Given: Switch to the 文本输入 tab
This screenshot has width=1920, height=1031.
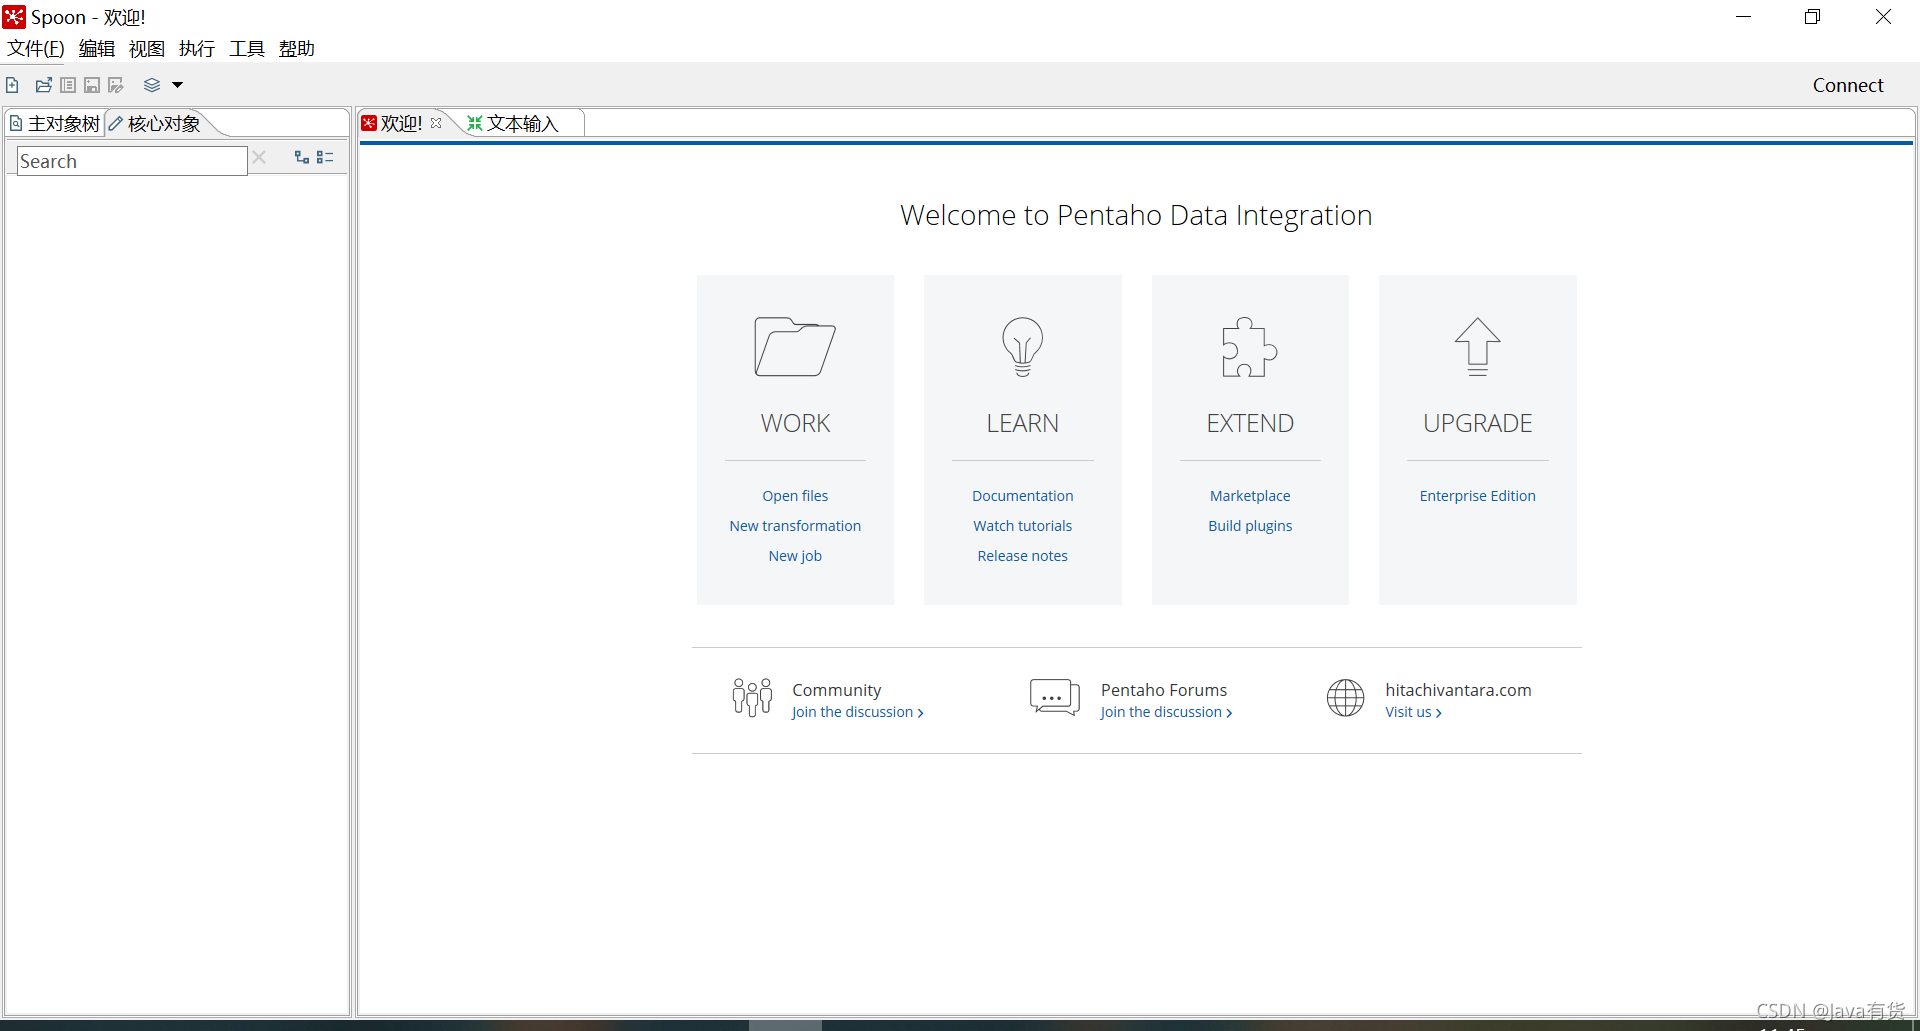Looking at the screenshot, I should coord(513,123).
